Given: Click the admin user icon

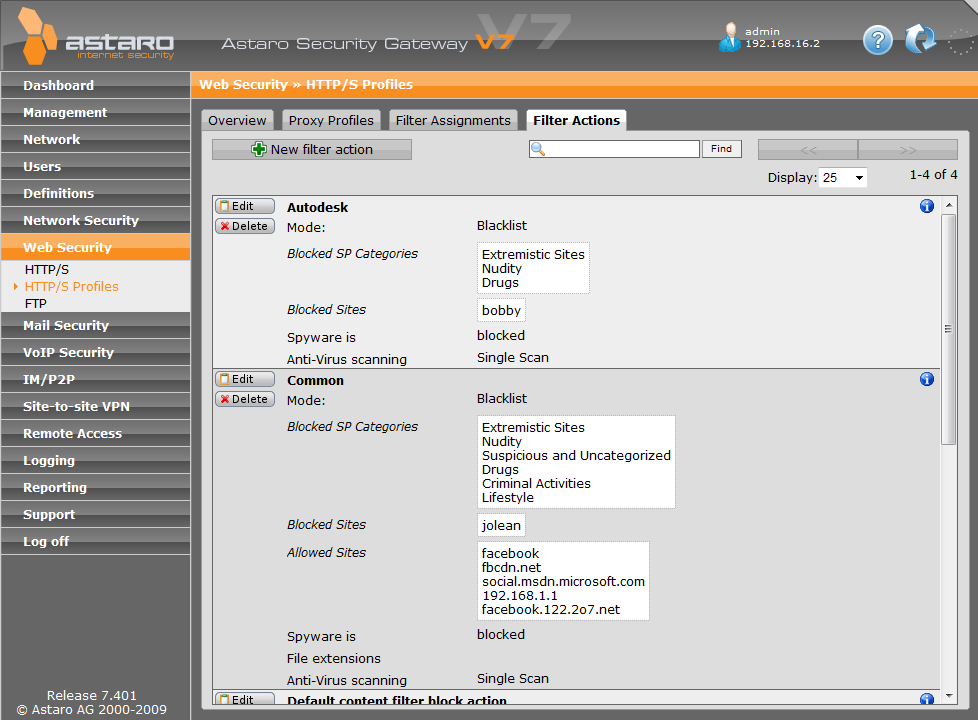Looking at the screenshot, I should coord(729,37).
